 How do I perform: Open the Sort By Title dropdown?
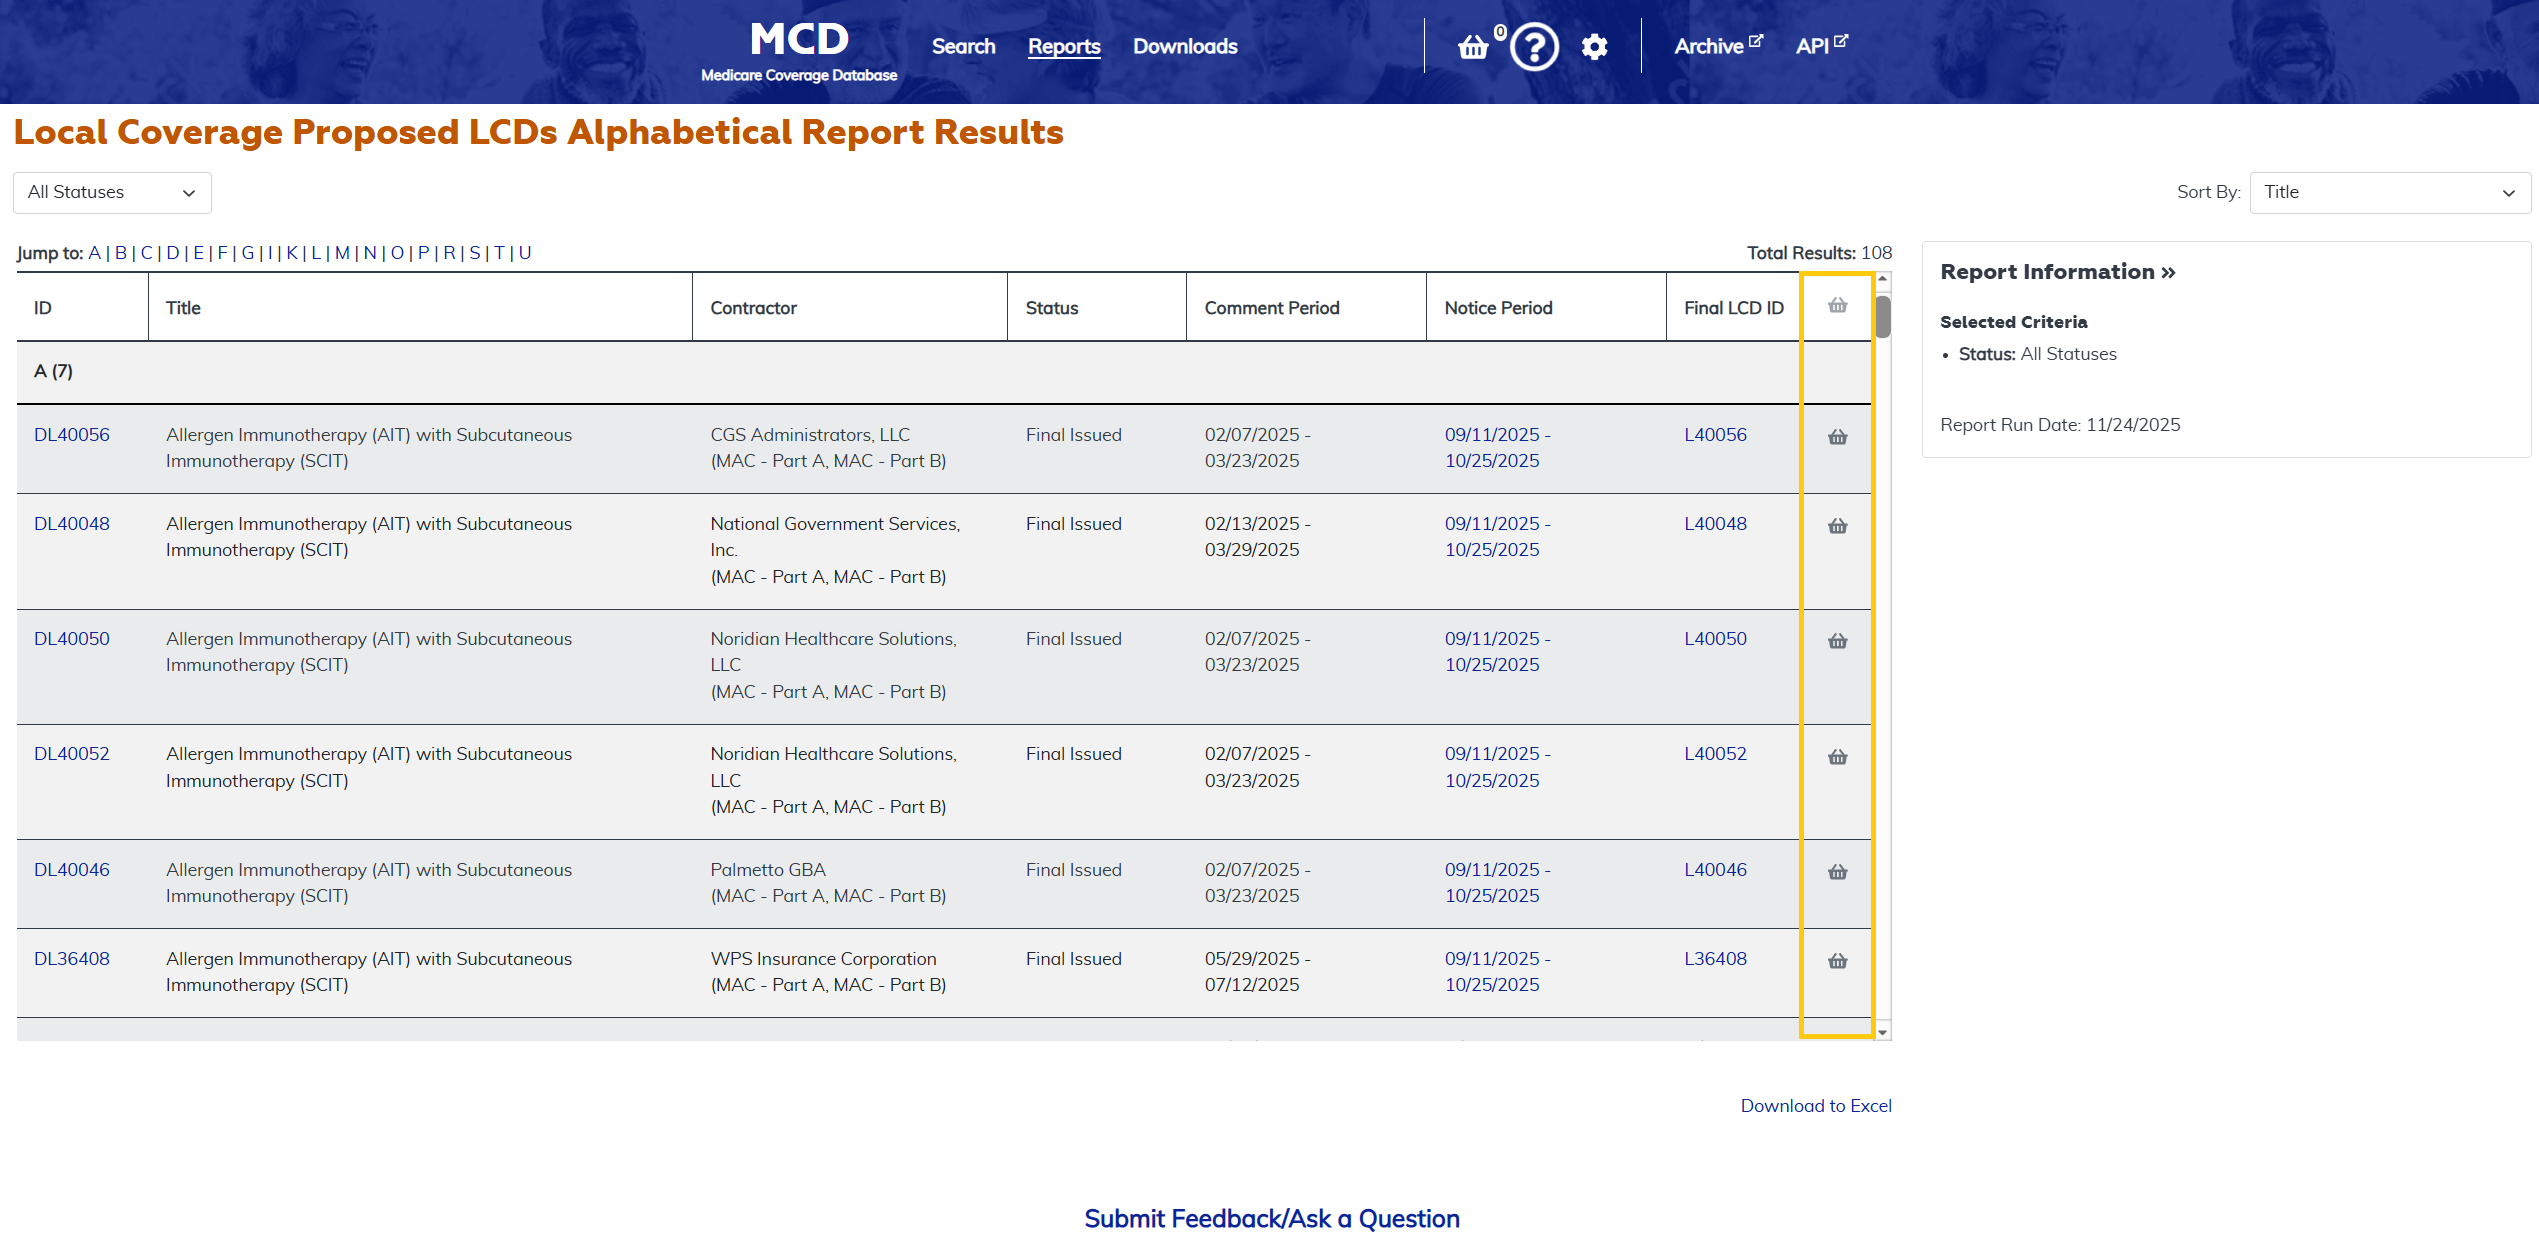(x=2389, y=192)
